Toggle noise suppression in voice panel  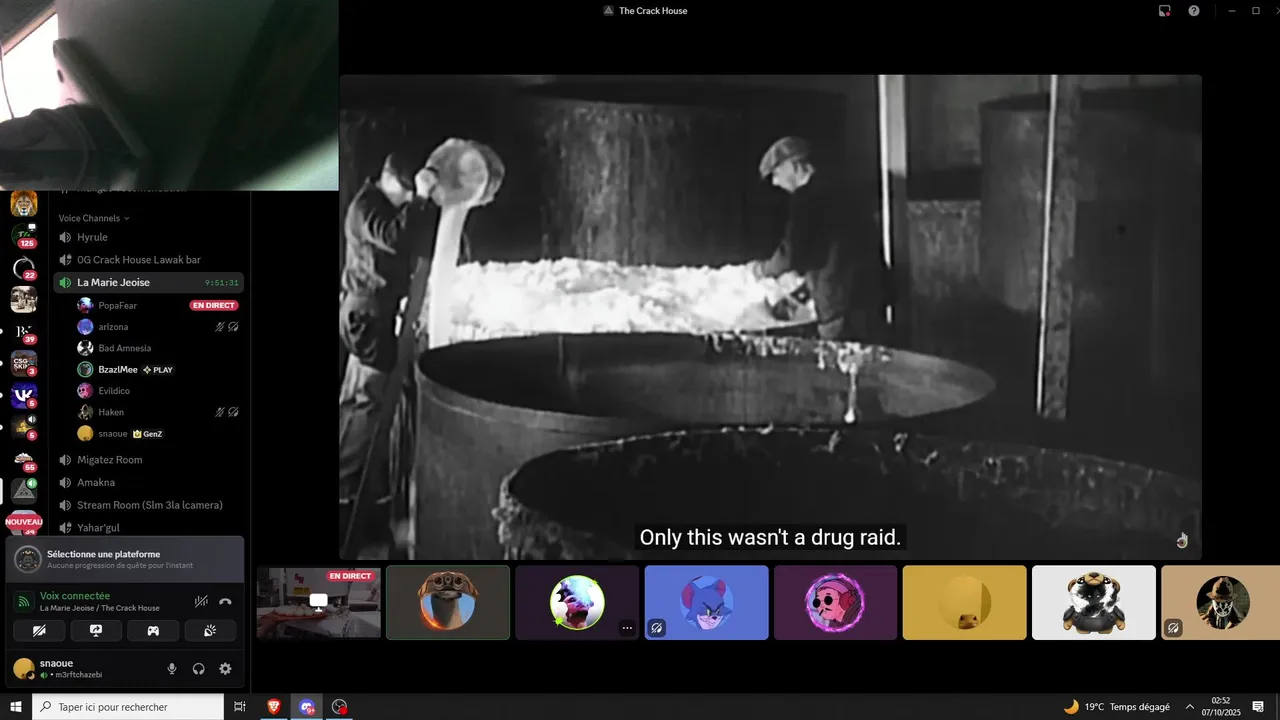tap(201, 601)
